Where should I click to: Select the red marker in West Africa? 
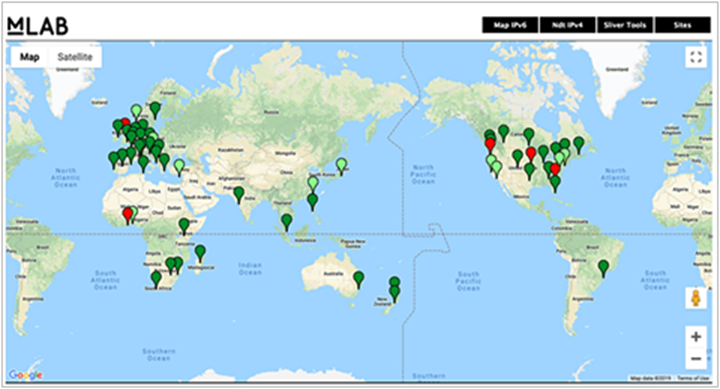point(128,215)
